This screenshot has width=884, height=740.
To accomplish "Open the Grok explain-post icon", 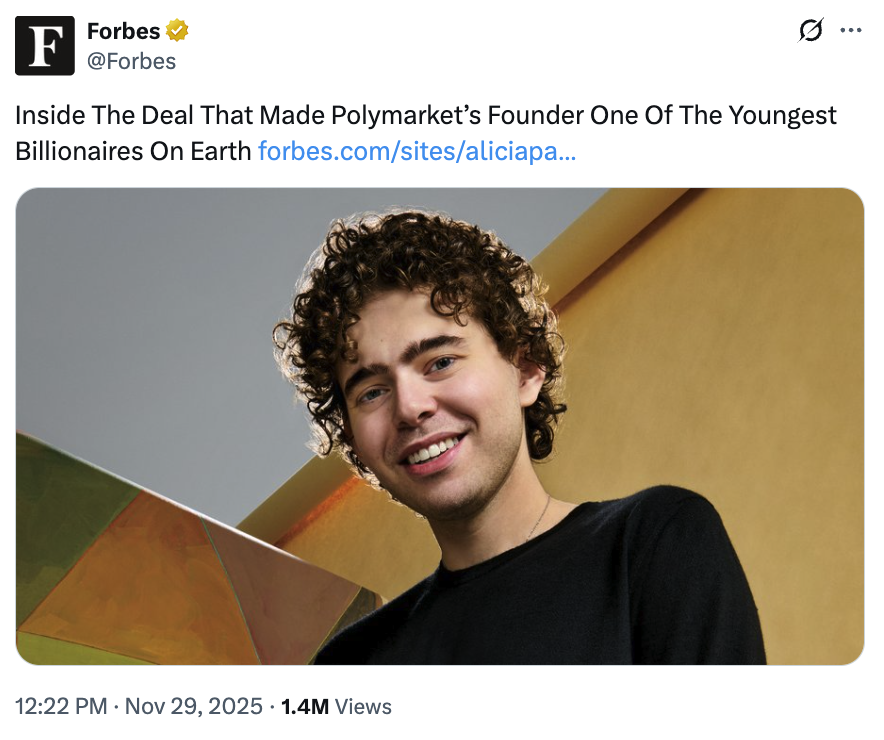I will pyautogui.click(x=809, y=31).
